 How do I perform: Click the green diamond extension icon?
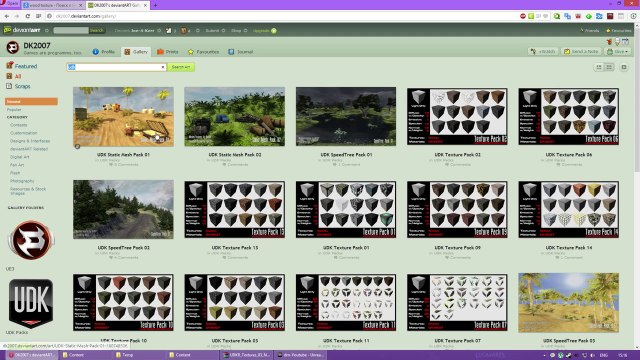(589, 16)
